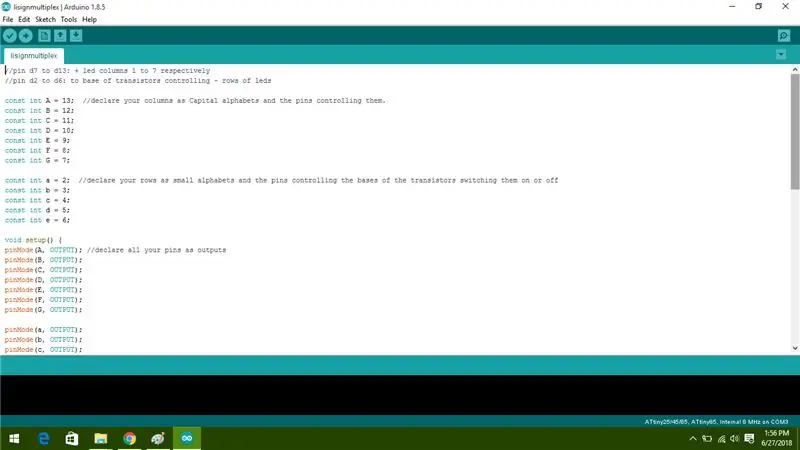Click the battery power tray icon
800x450 pixels.
pyautogui.click(x=707, y=439)
